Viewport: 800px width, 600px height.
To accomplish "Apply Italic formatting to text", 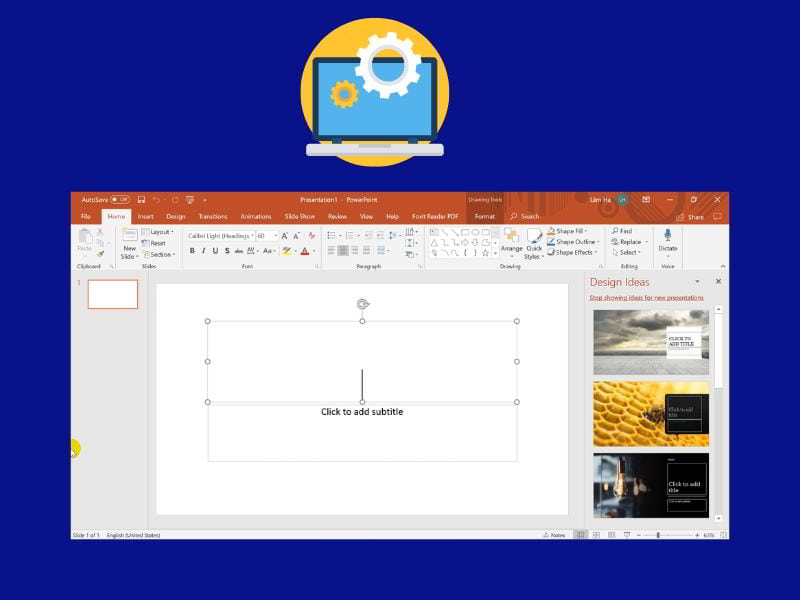I will click(x=204, y=251).
